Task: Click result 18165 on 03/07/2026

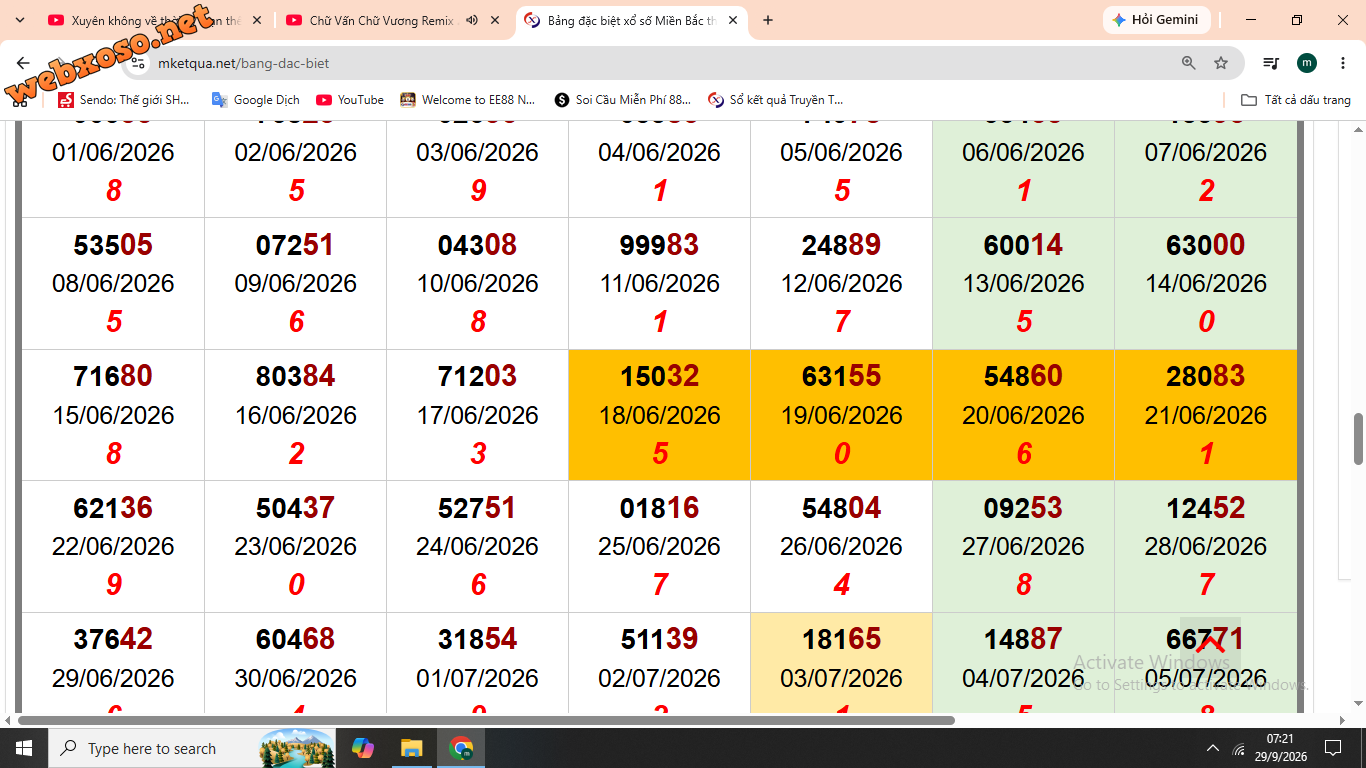Action: 842,639
